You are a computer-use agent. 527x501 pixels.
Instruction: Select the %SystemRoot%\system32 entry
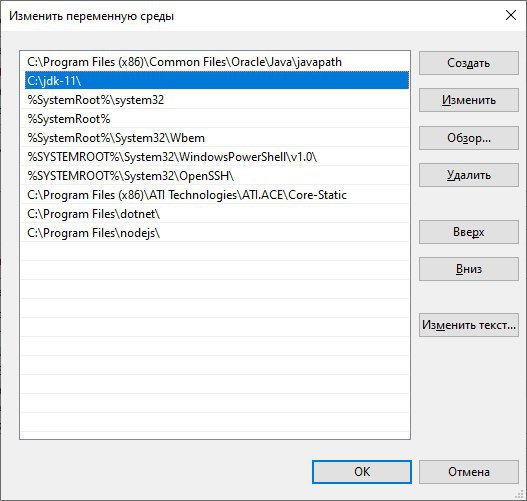click(217, 100)
